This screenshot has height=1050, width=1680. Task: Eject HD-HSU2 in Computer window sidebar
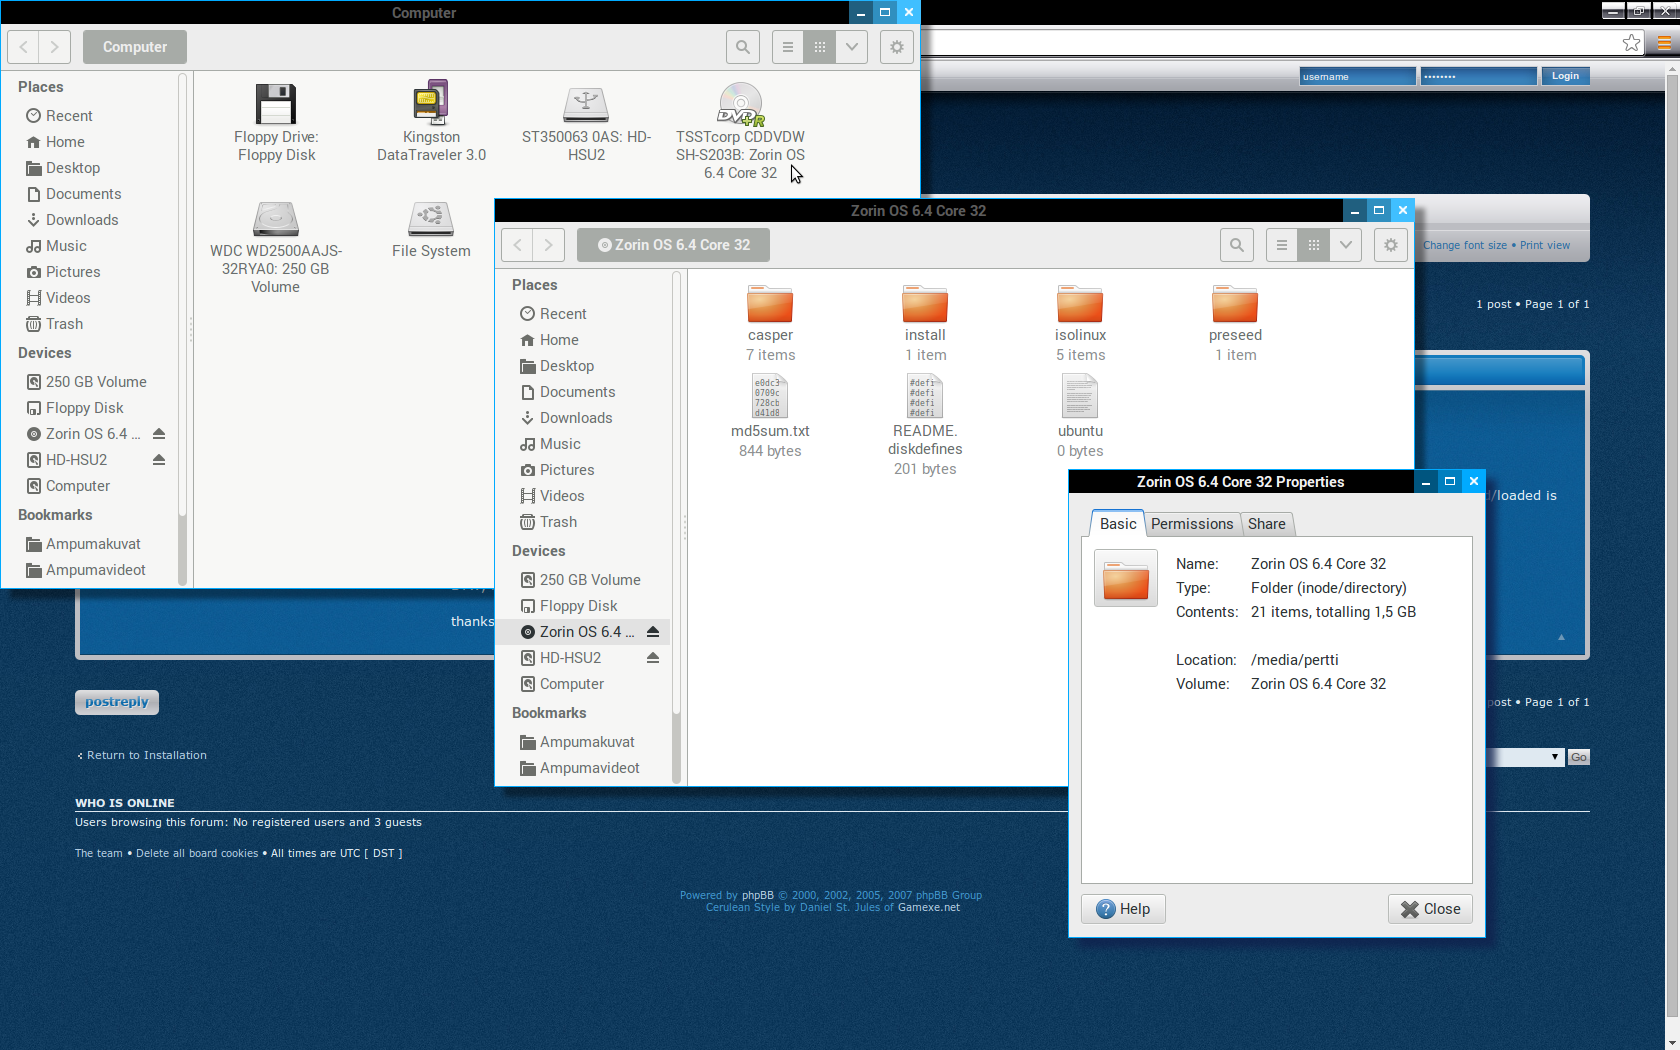coord(159,460)
